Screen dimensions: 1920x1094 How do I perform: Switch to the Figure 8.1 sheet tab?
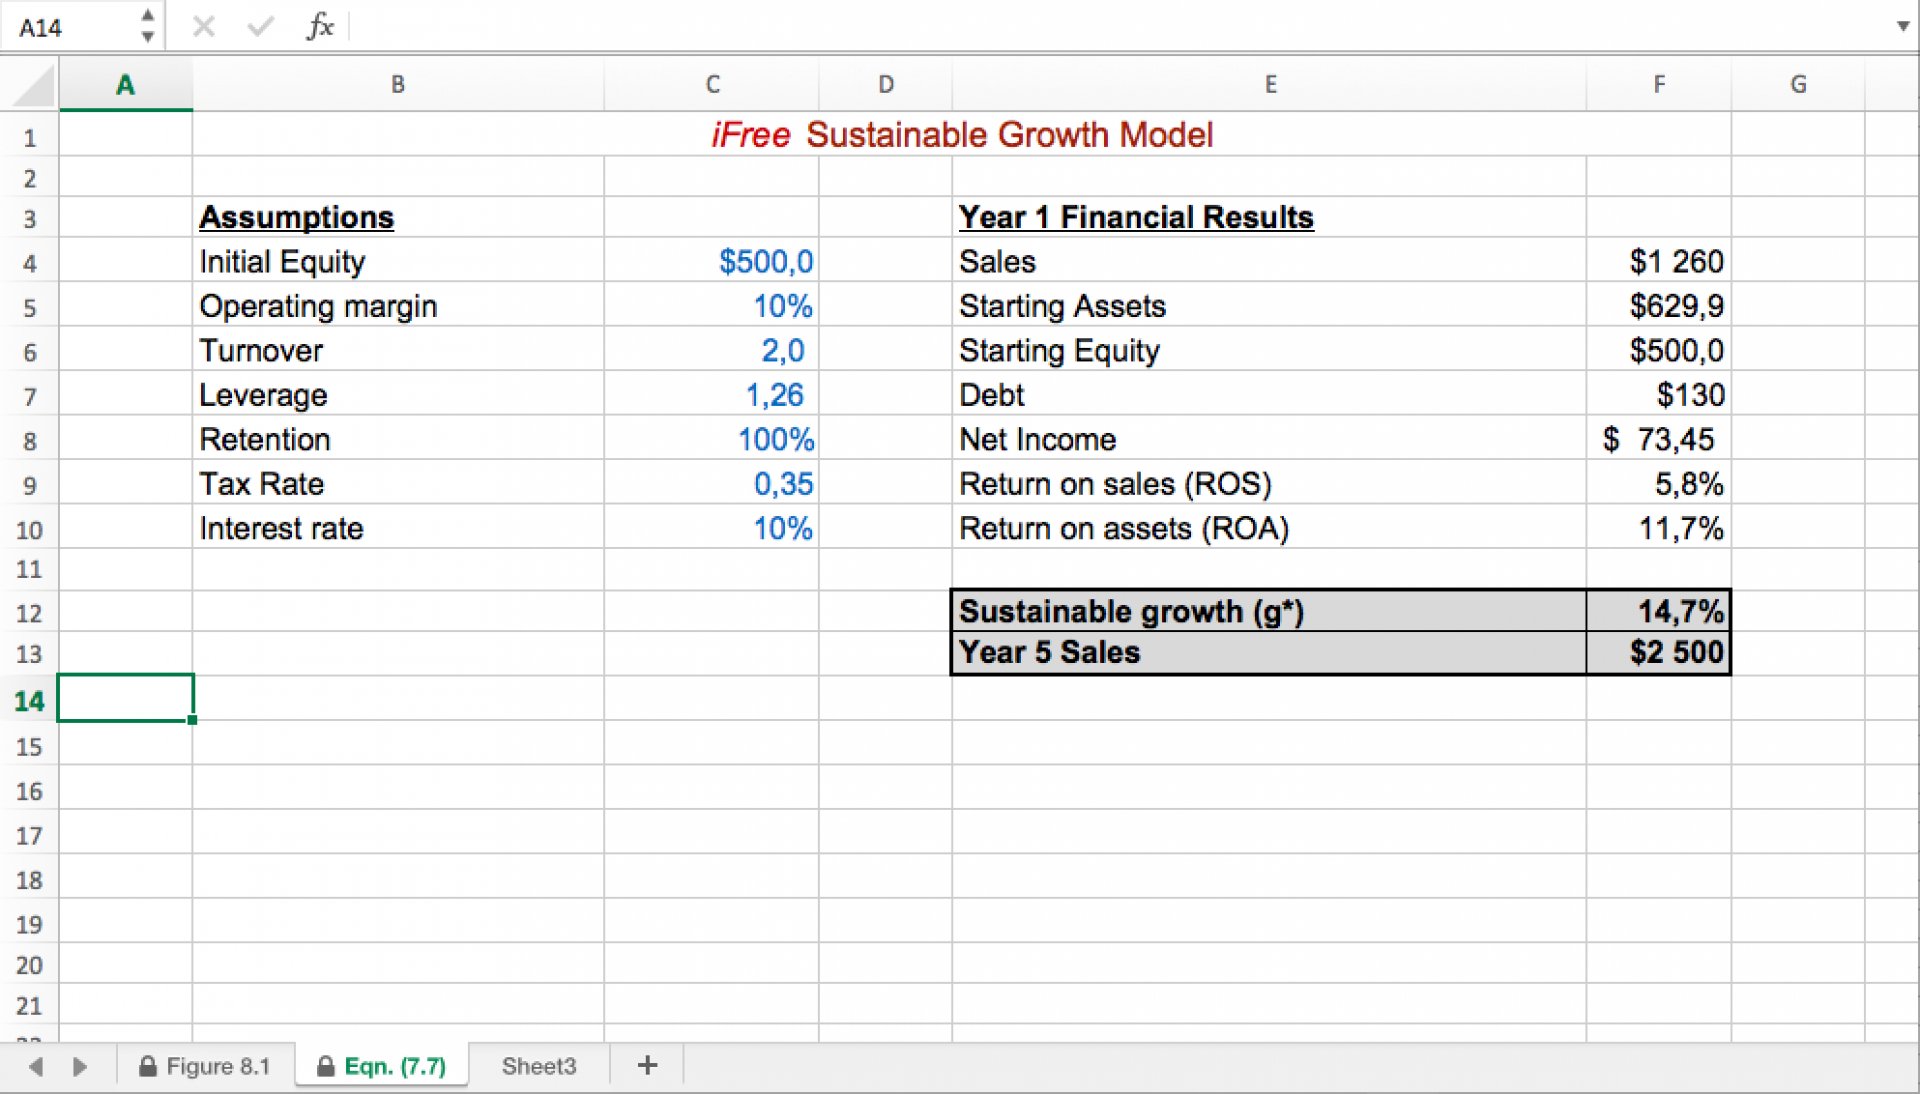point(205,1066)
